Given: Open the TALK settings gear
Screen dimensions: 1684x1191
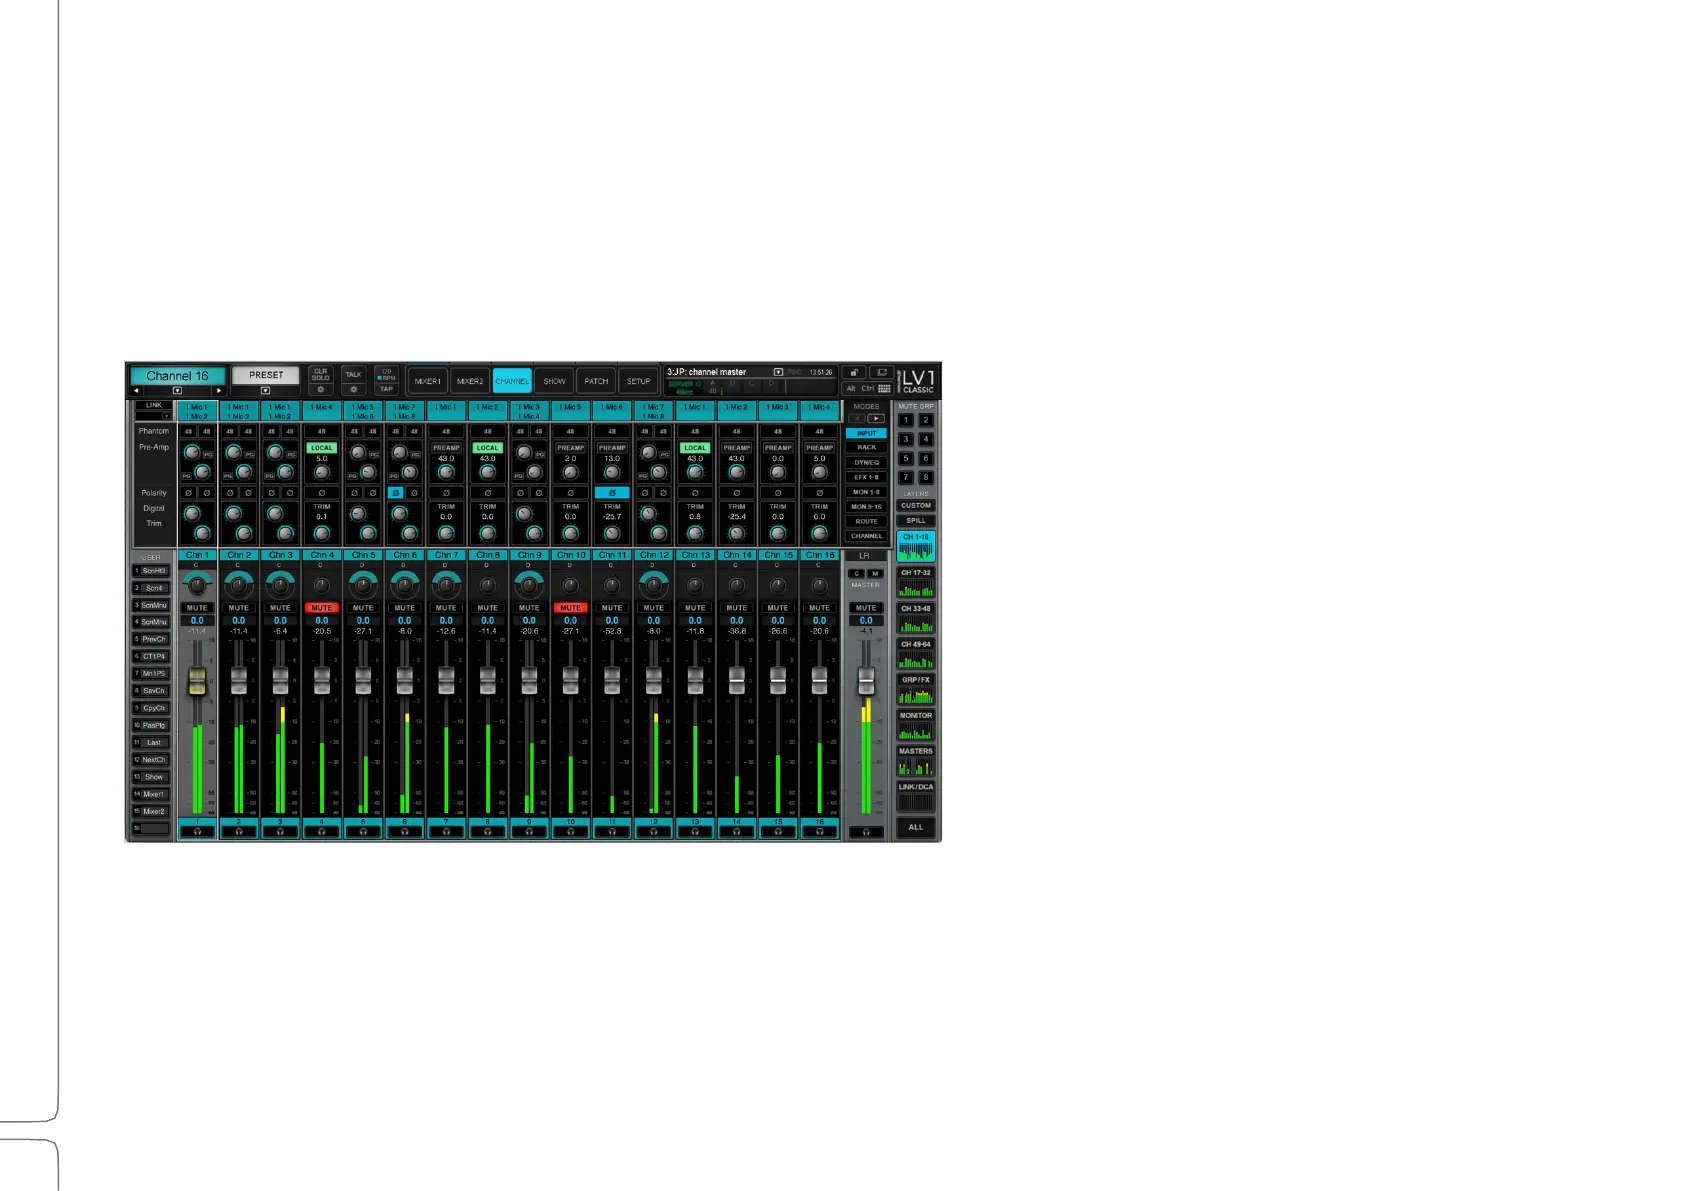Looking at the screenshot, I should [353, 389].
